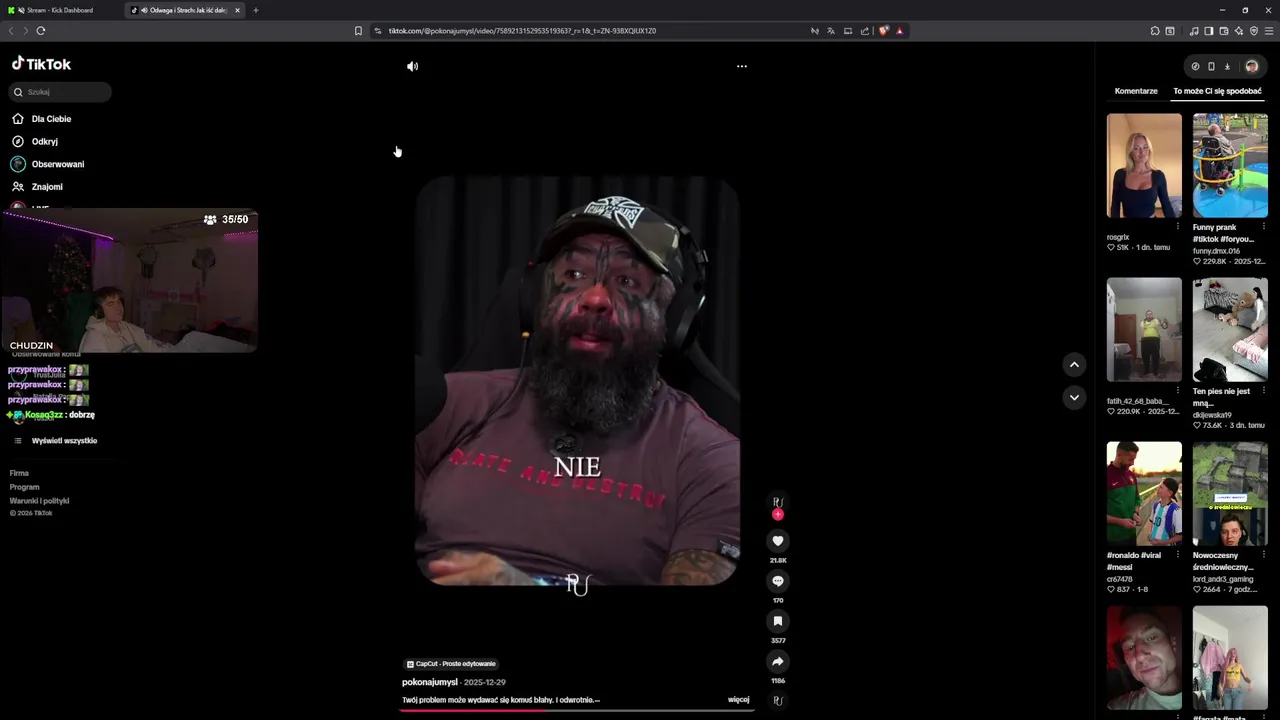
Task: Toggle the browser sidebar panel
Action: (x=1208, y=31)
